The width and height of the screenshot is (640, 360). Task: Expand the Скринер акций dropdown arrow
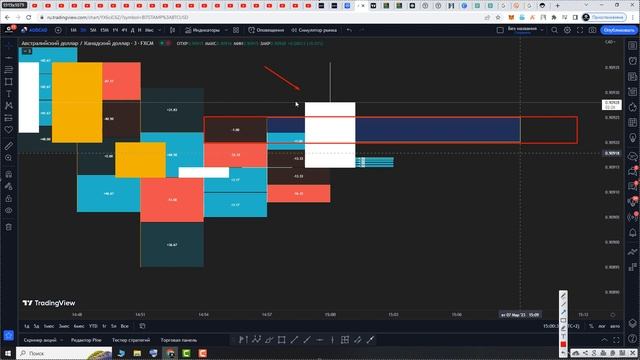coord(62,340)
